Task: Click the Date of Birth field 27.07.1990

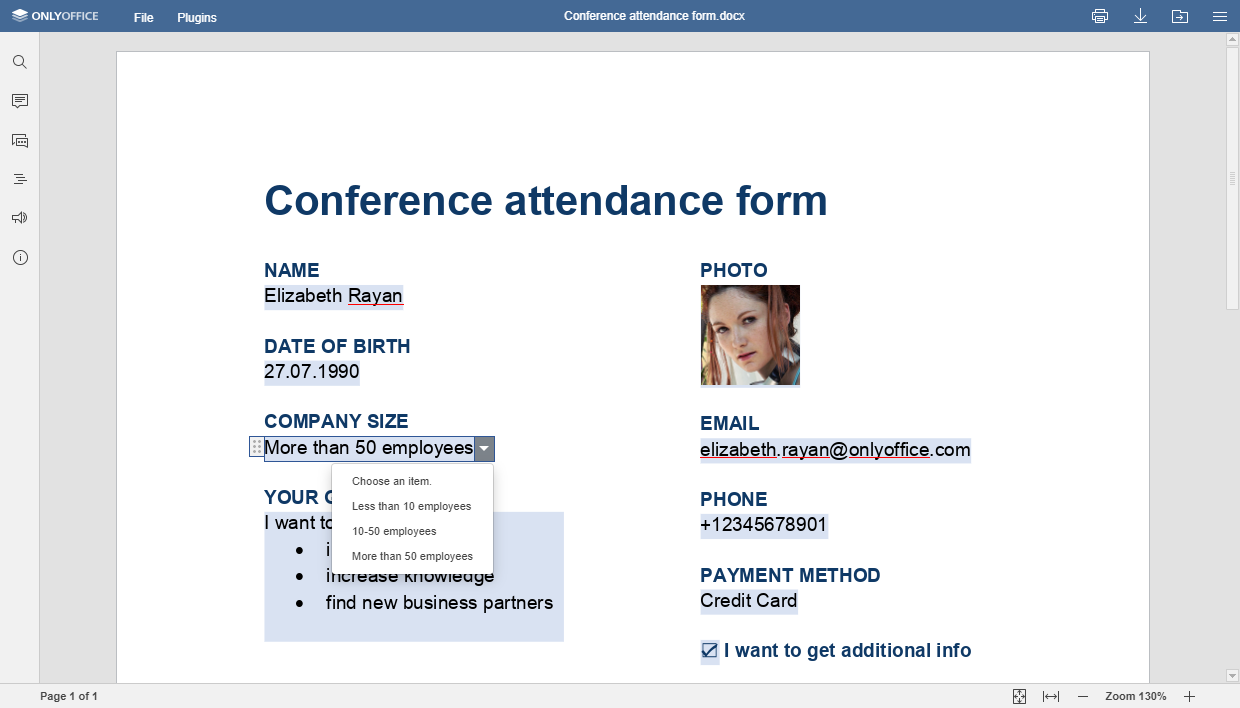Action: coord(312,372)
